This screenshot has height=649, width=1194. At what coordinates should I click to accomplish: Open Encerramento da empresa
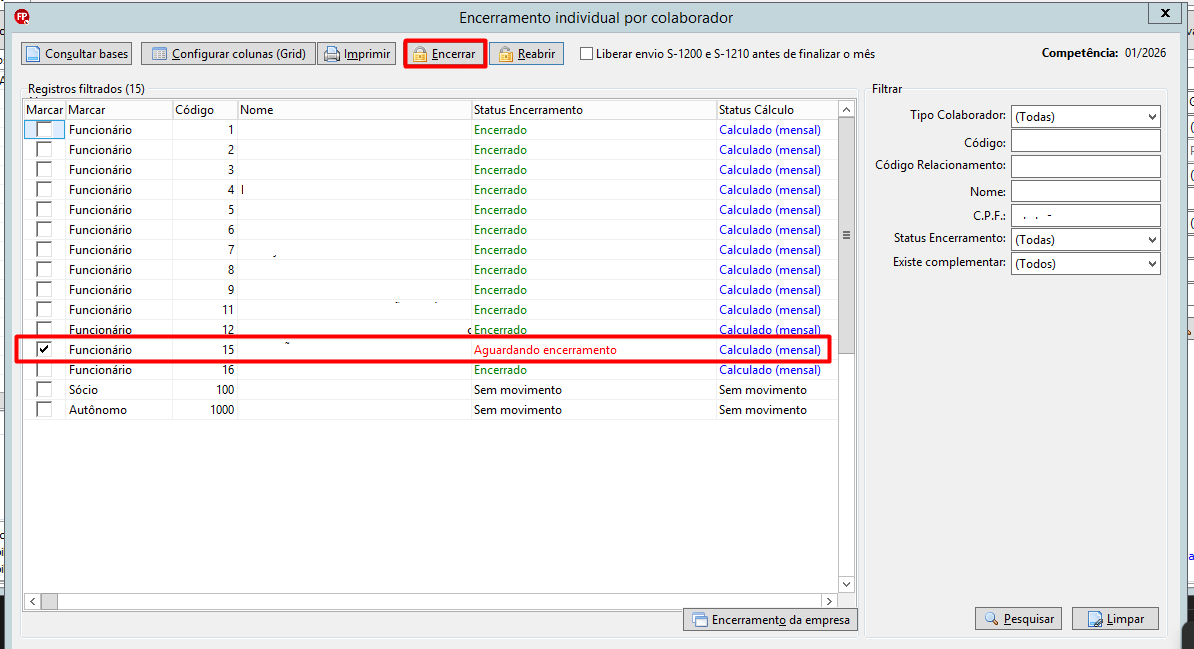[771, 620]
